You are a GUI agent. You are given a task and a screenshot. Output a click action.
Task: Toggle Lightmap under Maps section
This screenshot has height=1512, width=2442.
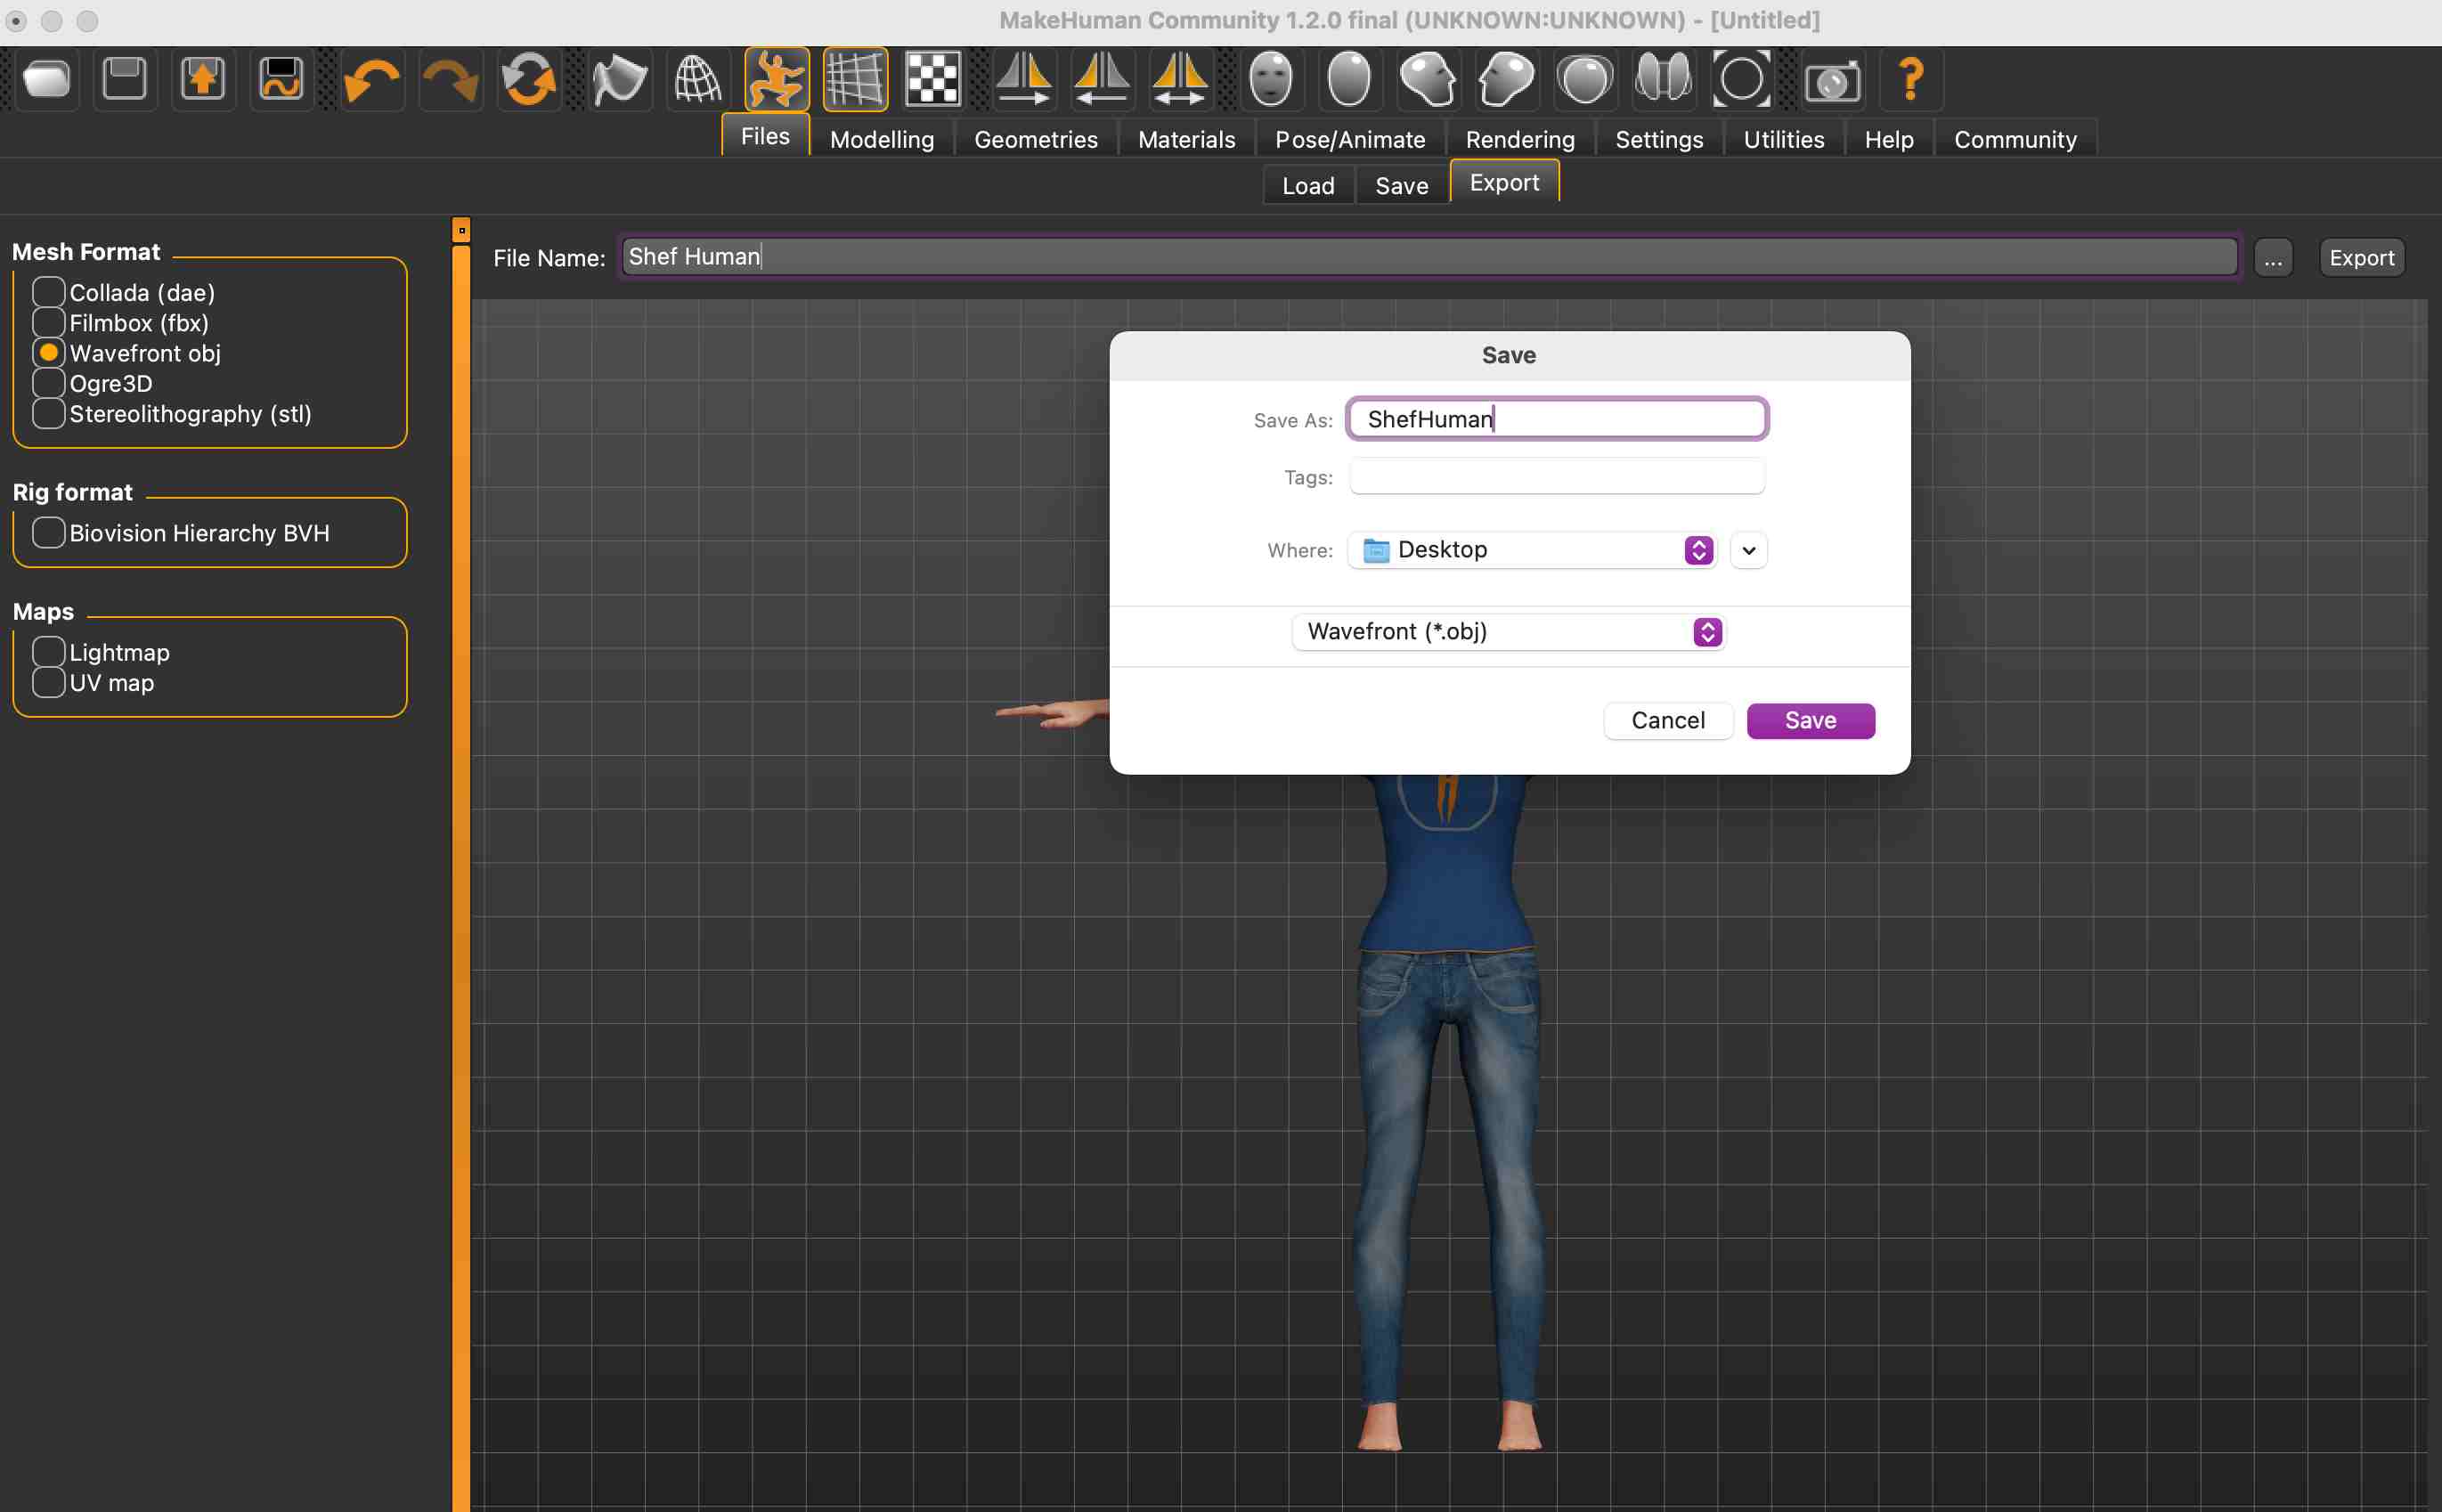click(49, 651)
